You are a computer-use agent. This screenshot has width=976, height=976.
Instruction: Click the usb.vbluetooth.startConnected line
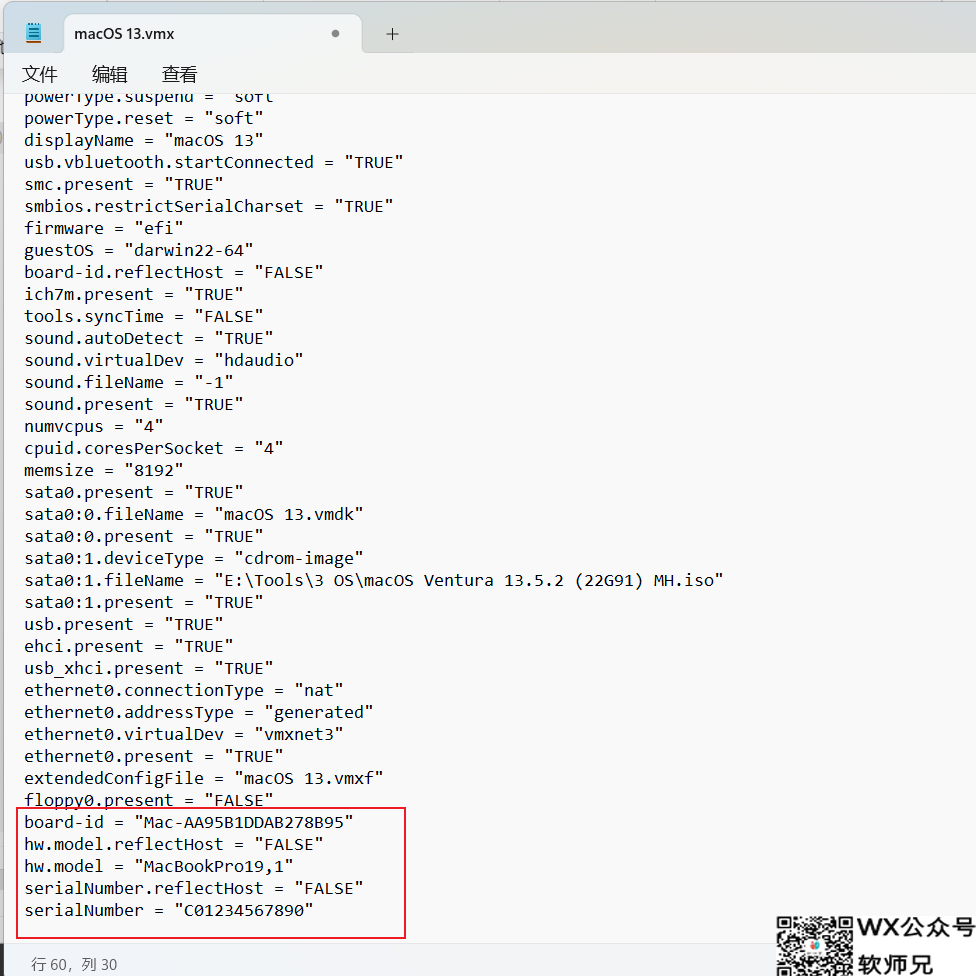coord(214,162)
